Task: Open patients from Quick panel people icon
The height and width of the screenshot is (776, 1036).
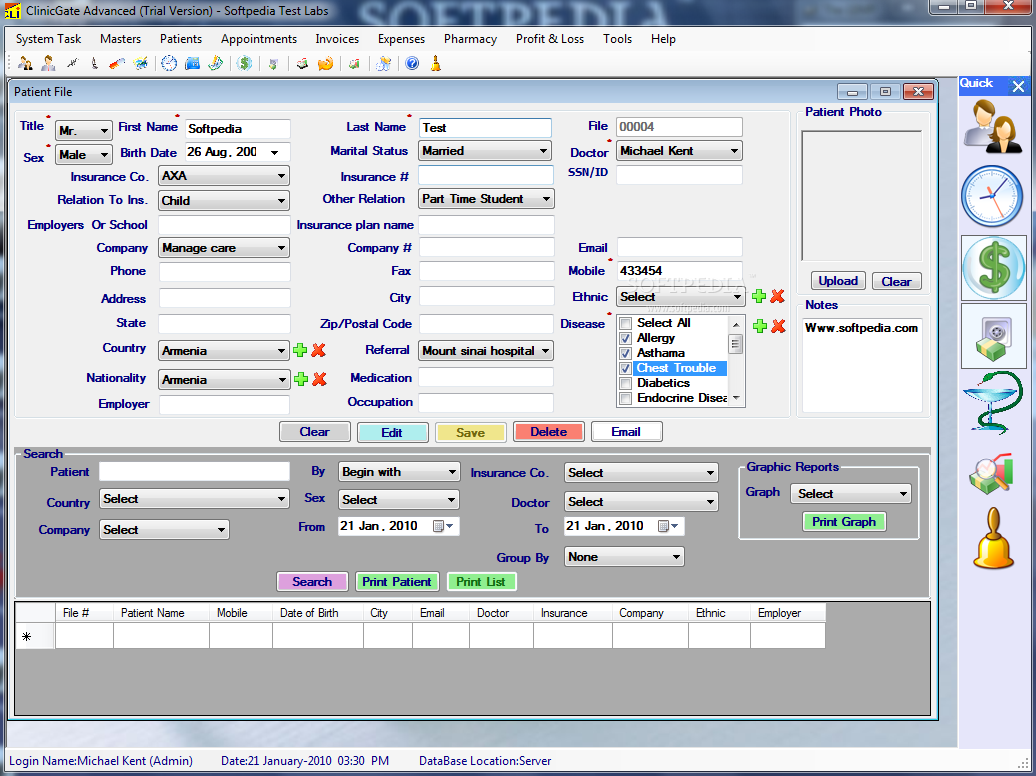Action: tap(993, 128)
